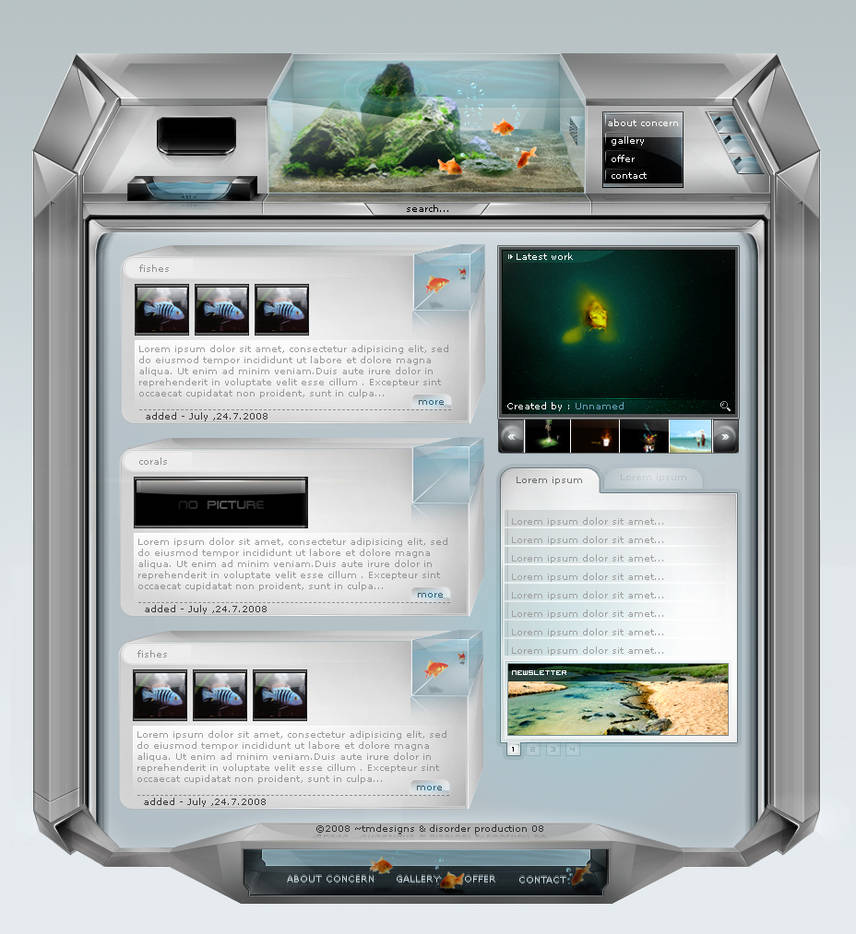
Task: Open 'about concern' in the top menu
Action: click(x=642, y=123)
